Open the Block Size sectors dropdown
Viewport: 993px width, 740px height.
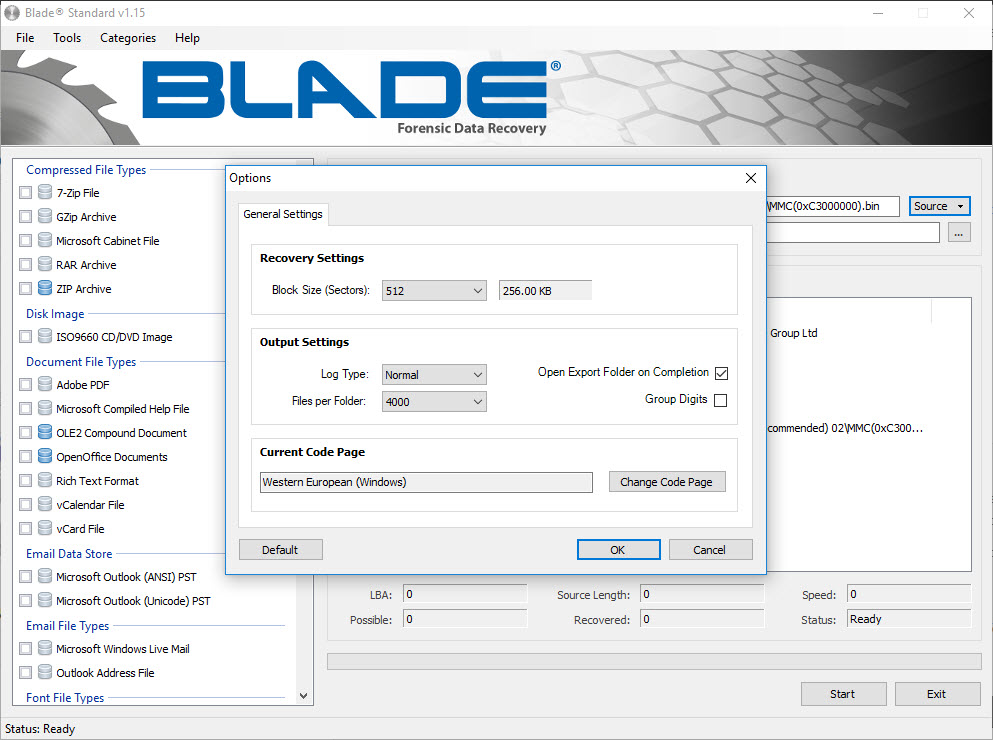[x=434, y=290]
